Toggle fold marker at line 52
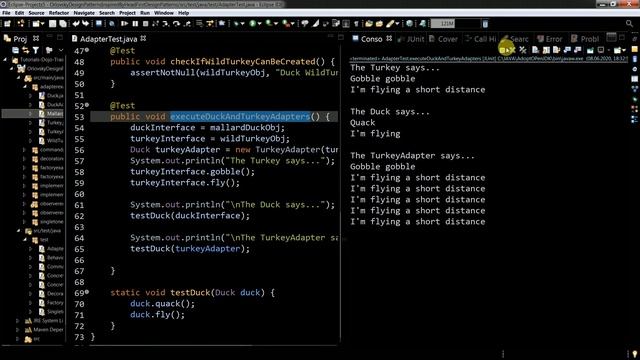 coord(87,105)
